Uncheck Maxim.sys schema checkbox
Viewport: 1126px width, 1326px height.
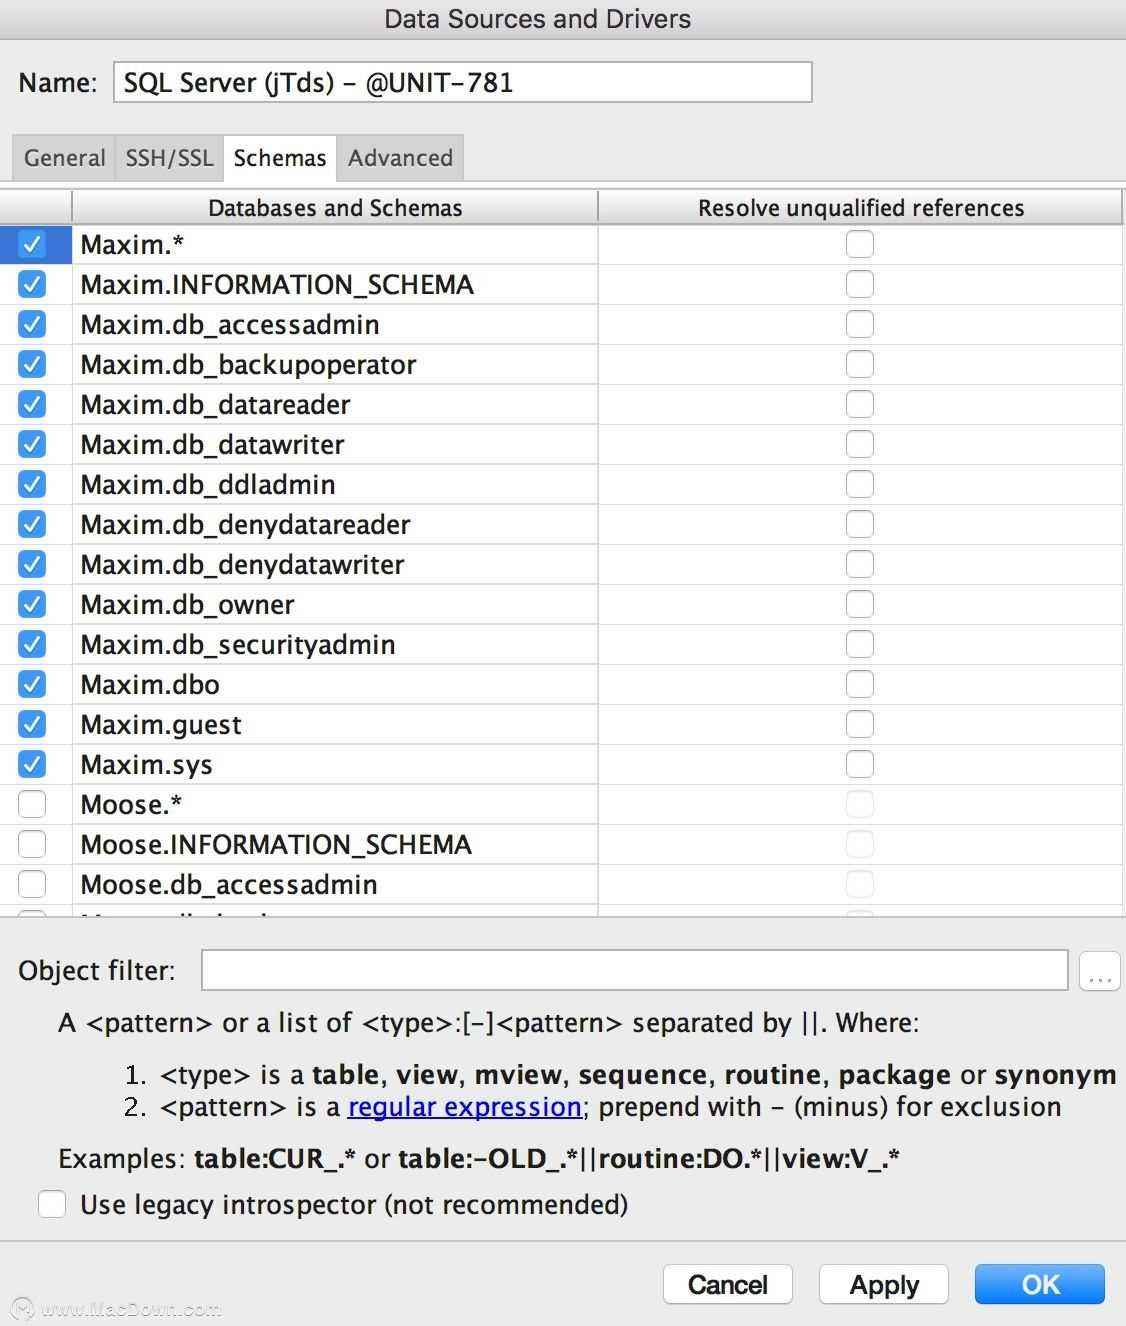click(x=32, y=764)
